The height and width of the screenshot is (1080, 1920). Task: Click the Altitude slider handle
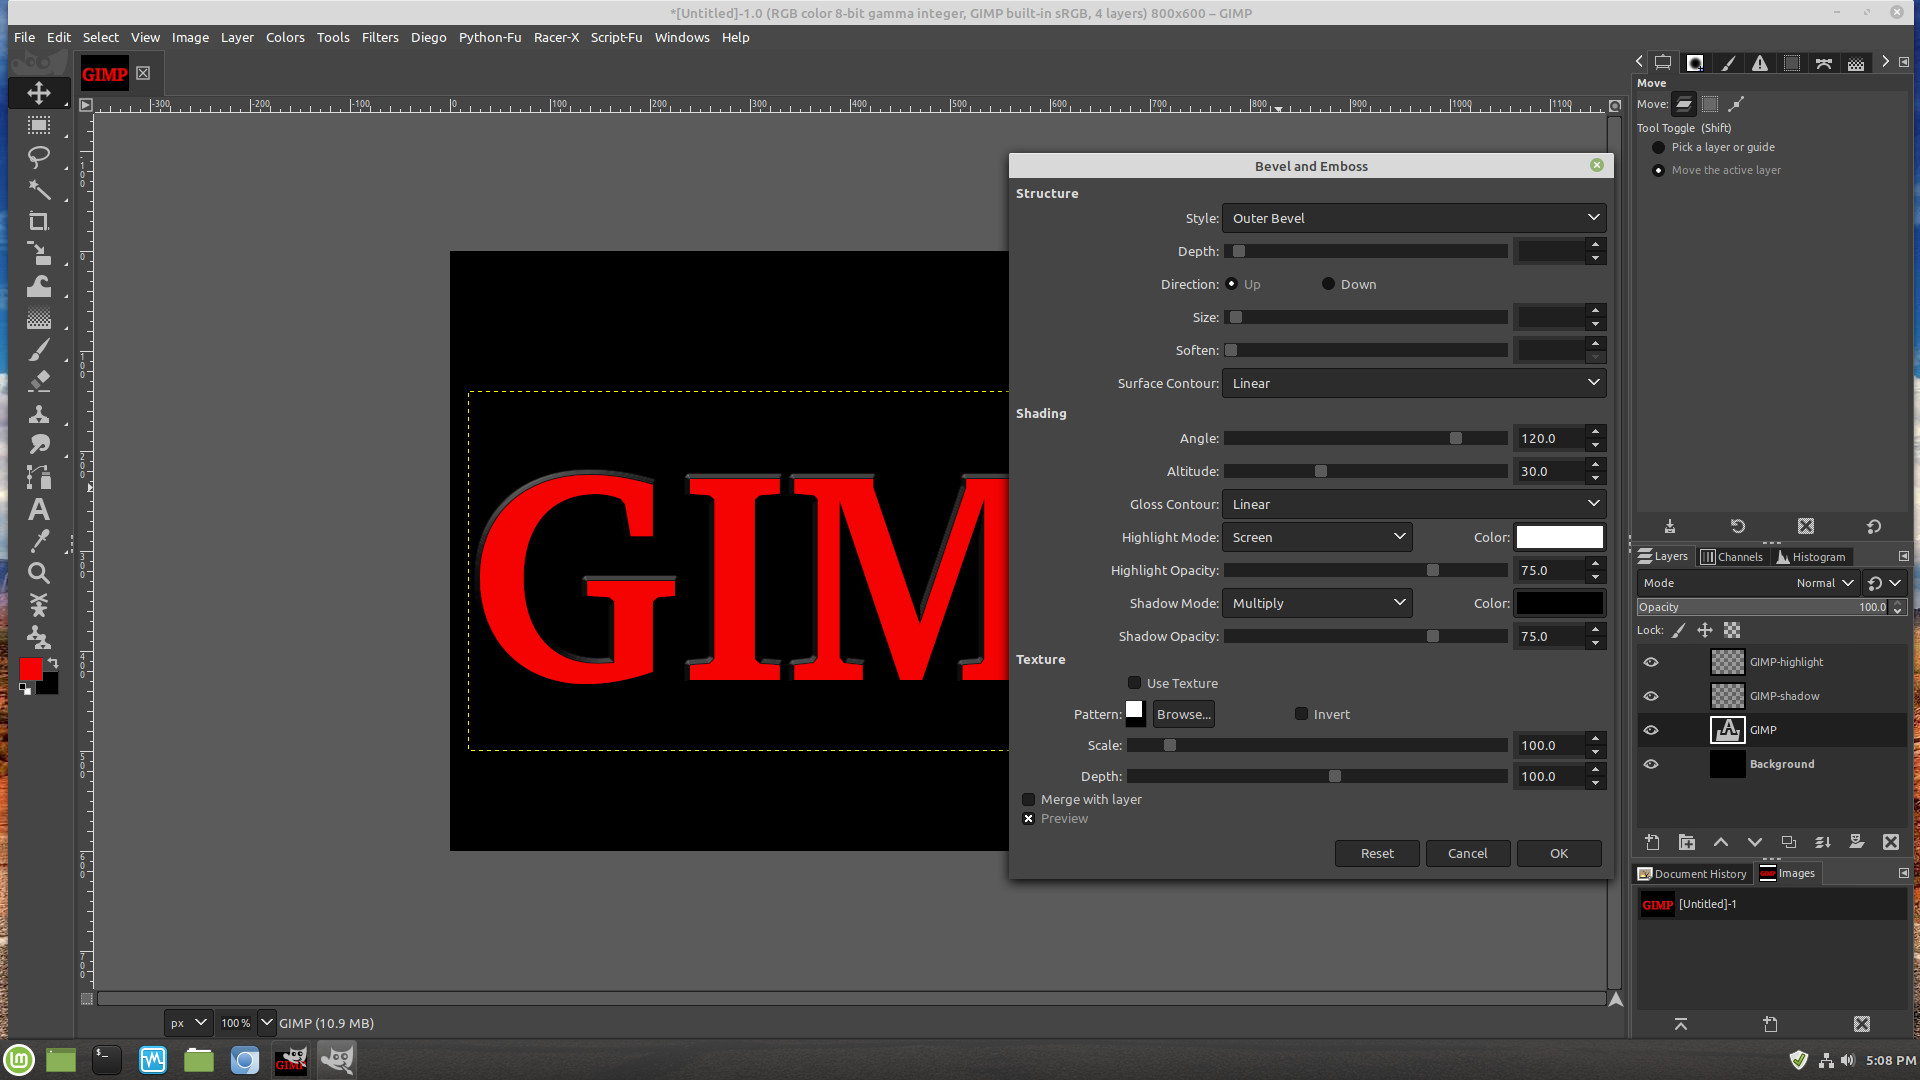[1321, 471]
